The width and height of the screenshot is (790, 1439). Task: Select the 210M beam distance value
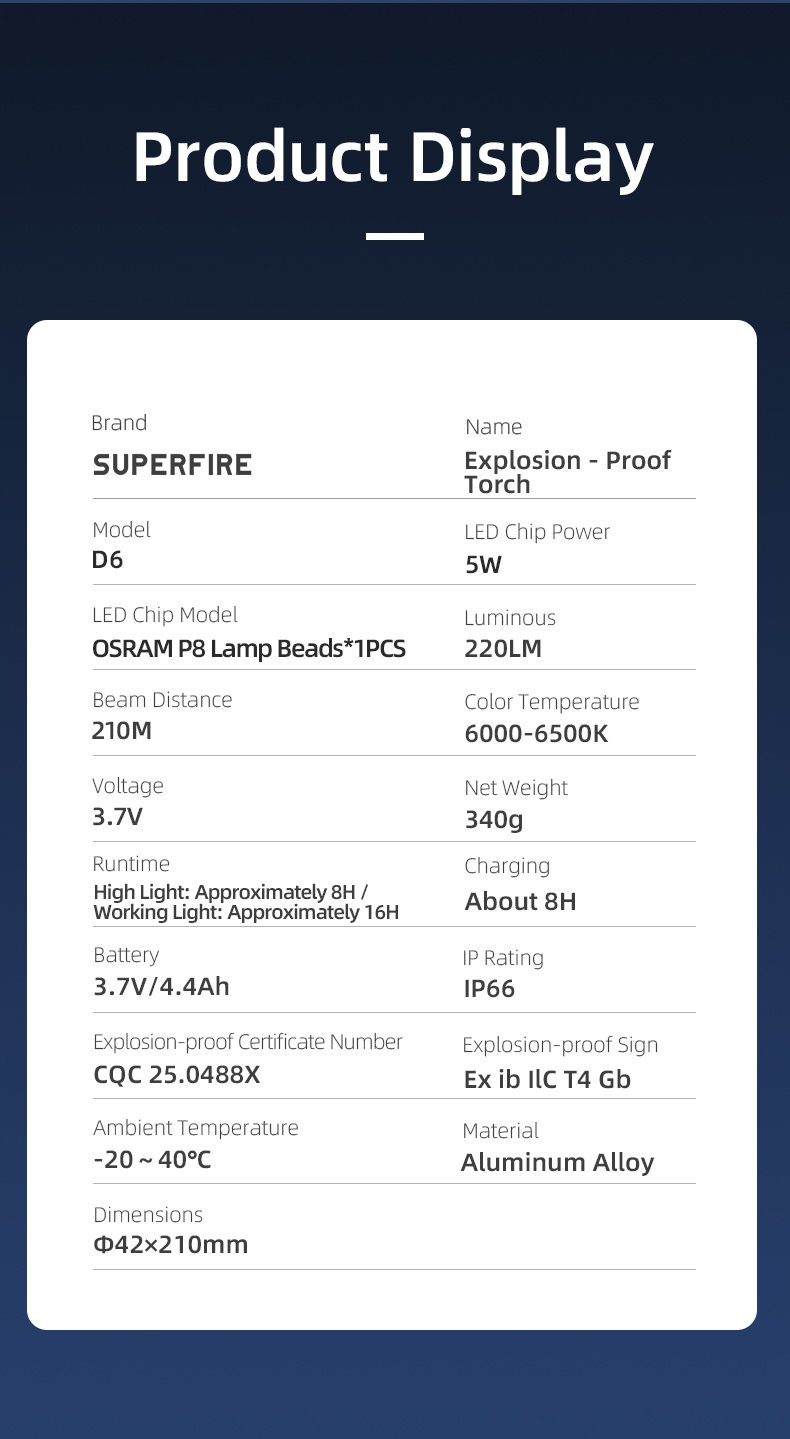click(122, 731)
